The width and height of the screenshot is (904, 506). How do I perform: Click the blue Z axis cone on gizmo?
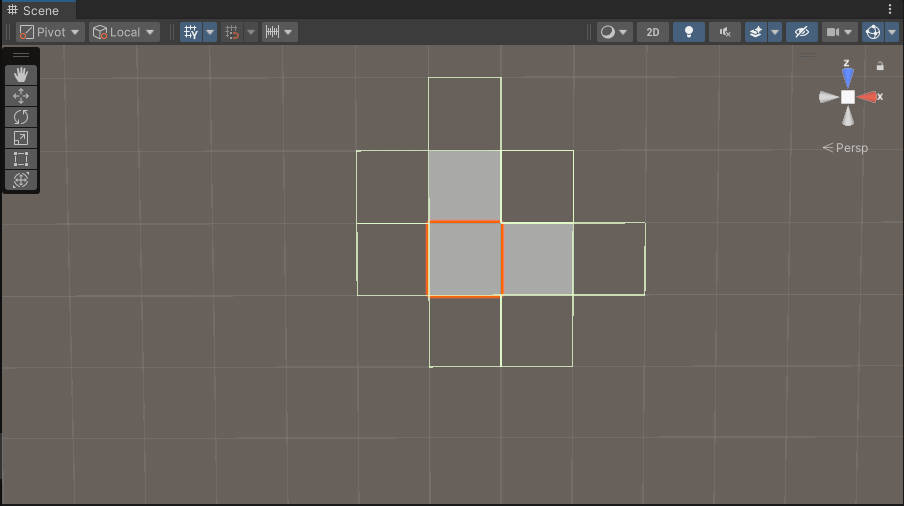click(848, 76)
